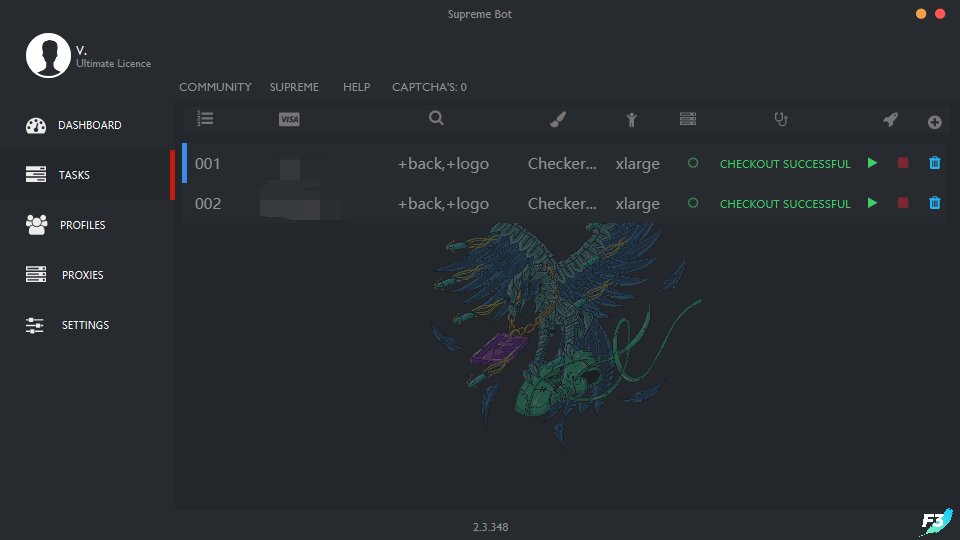The height and width of the screenshot is (540, 960).
Task: Start task 001 with play button
Action: tap(872, 163)
